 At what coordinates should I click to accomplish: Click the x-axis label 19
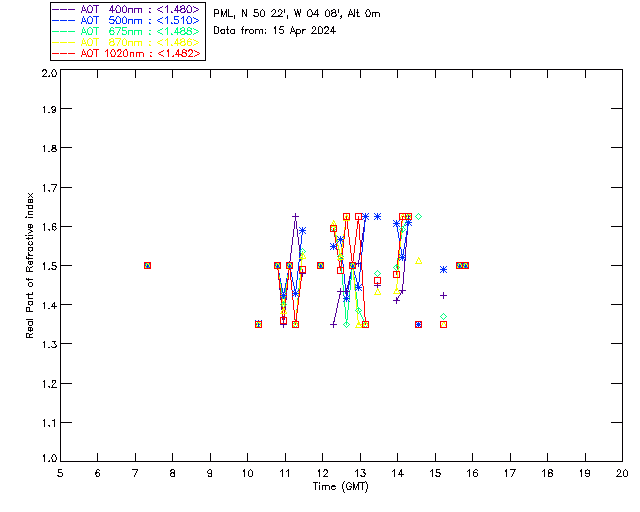pos(585,473)
